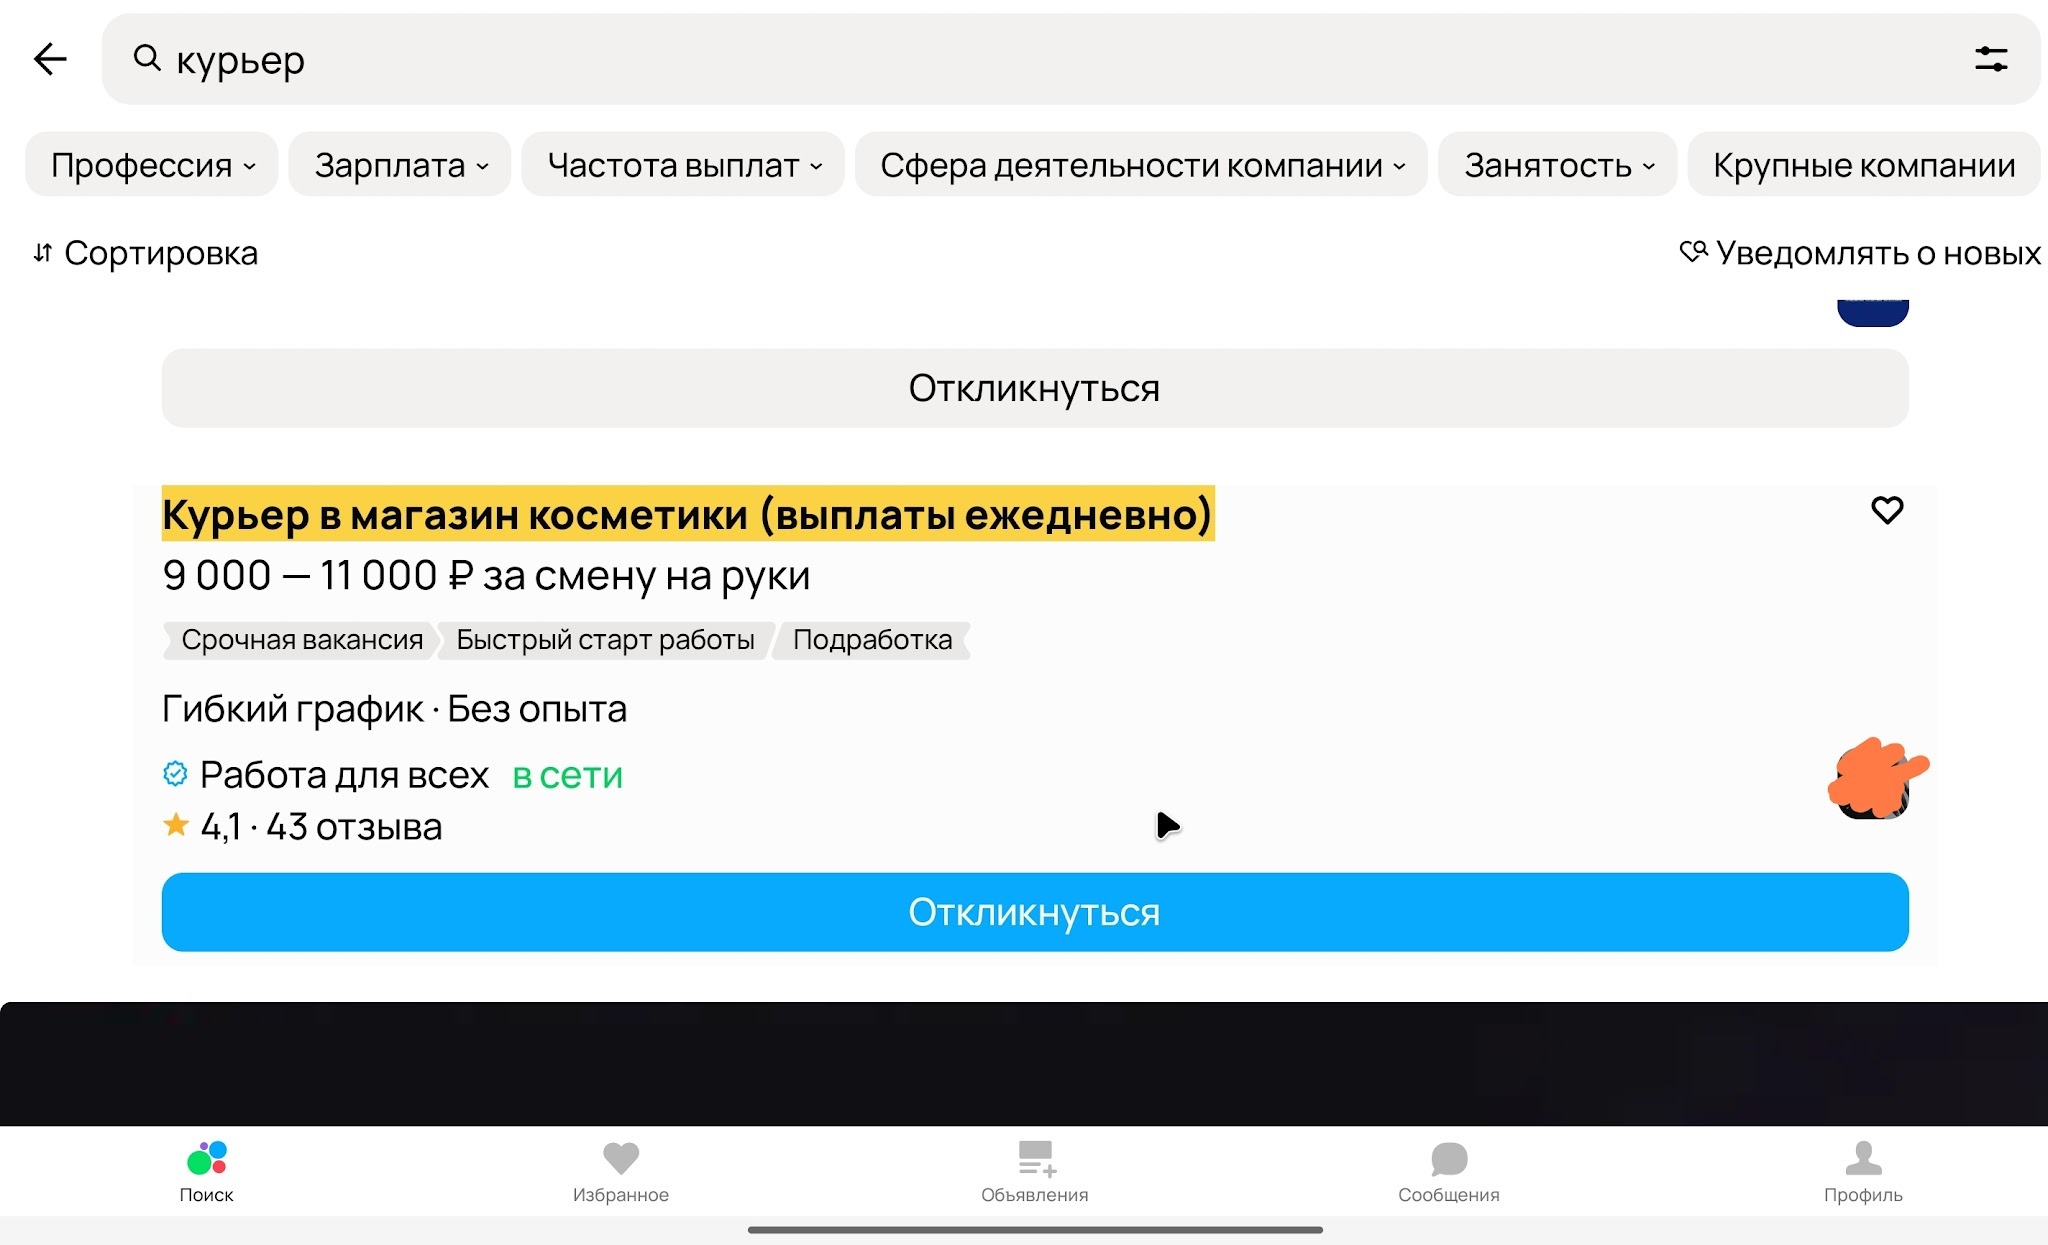Viewport: 2048px width, 1245px height.
Task: Tap the search magnifier icon
Action: point(148,59)
